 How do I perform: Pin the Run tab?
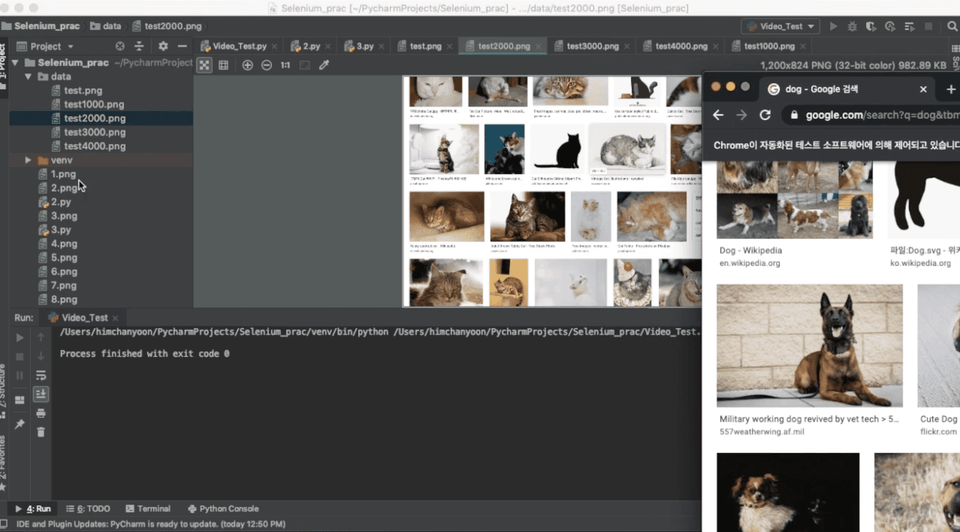[20, 424]
